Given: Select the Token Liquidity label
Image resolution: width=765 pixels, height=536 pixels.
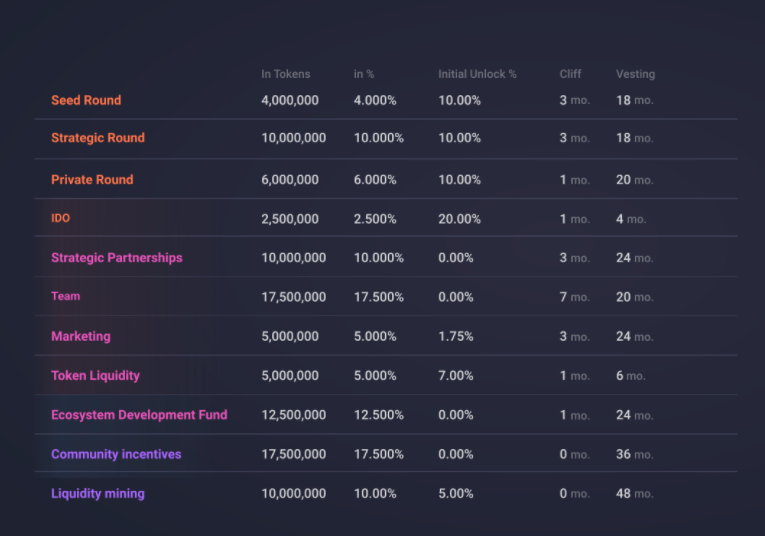Looking at the screenshot, I should click(x=96, y=376).
